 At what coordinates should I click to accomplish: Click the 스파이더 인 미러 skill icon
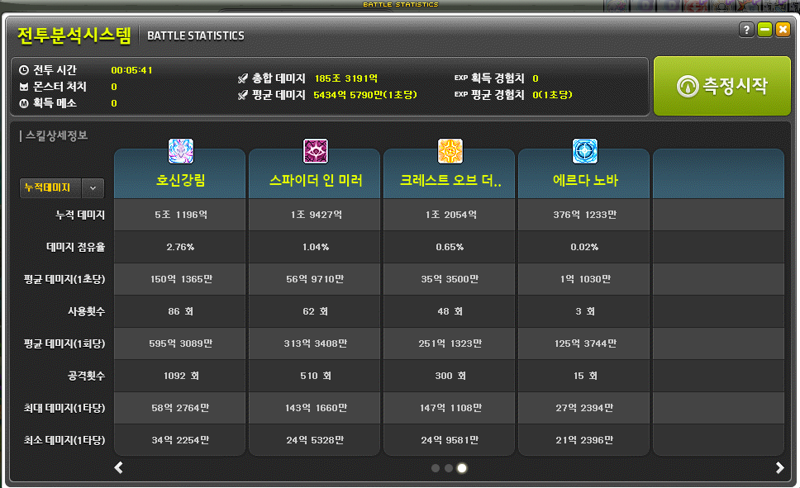tap(315, 151)
